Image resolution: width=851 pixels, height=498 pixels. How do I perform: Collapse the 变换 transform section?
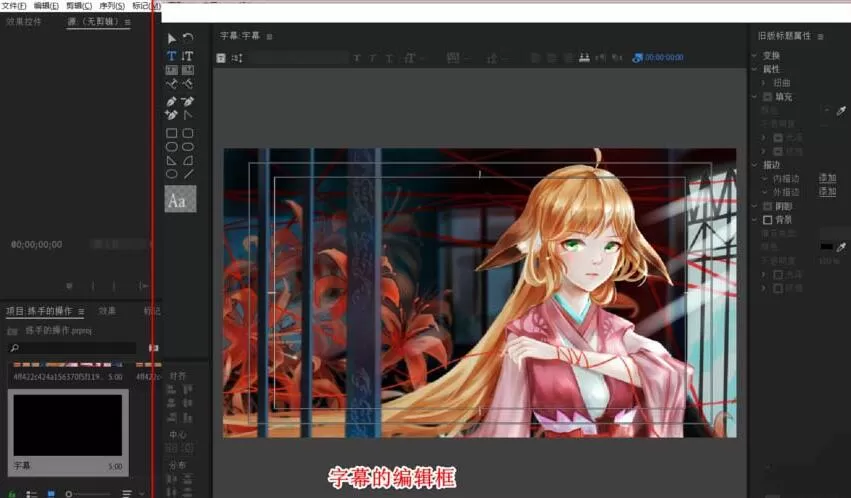click(754, 55)
